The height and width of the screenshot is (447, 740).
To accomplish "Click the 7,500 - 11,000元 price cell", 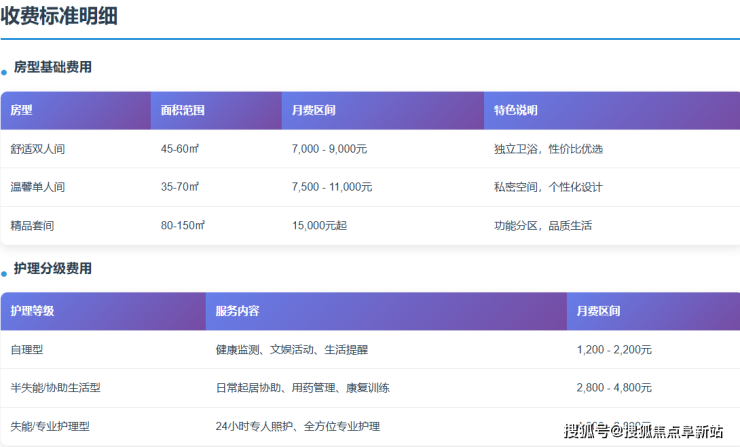I will point(332,187).
